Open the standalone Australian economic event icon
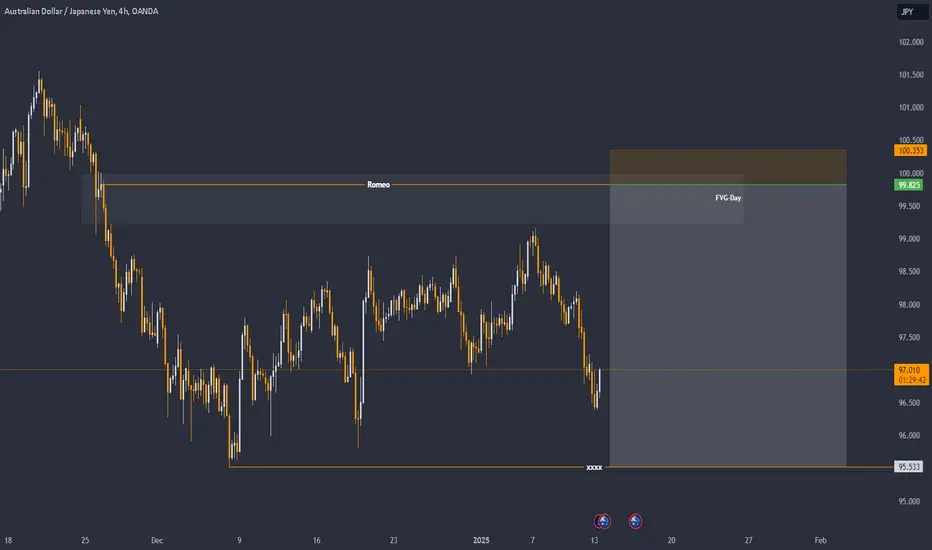932x550 pixels. [x=635, y=521]
